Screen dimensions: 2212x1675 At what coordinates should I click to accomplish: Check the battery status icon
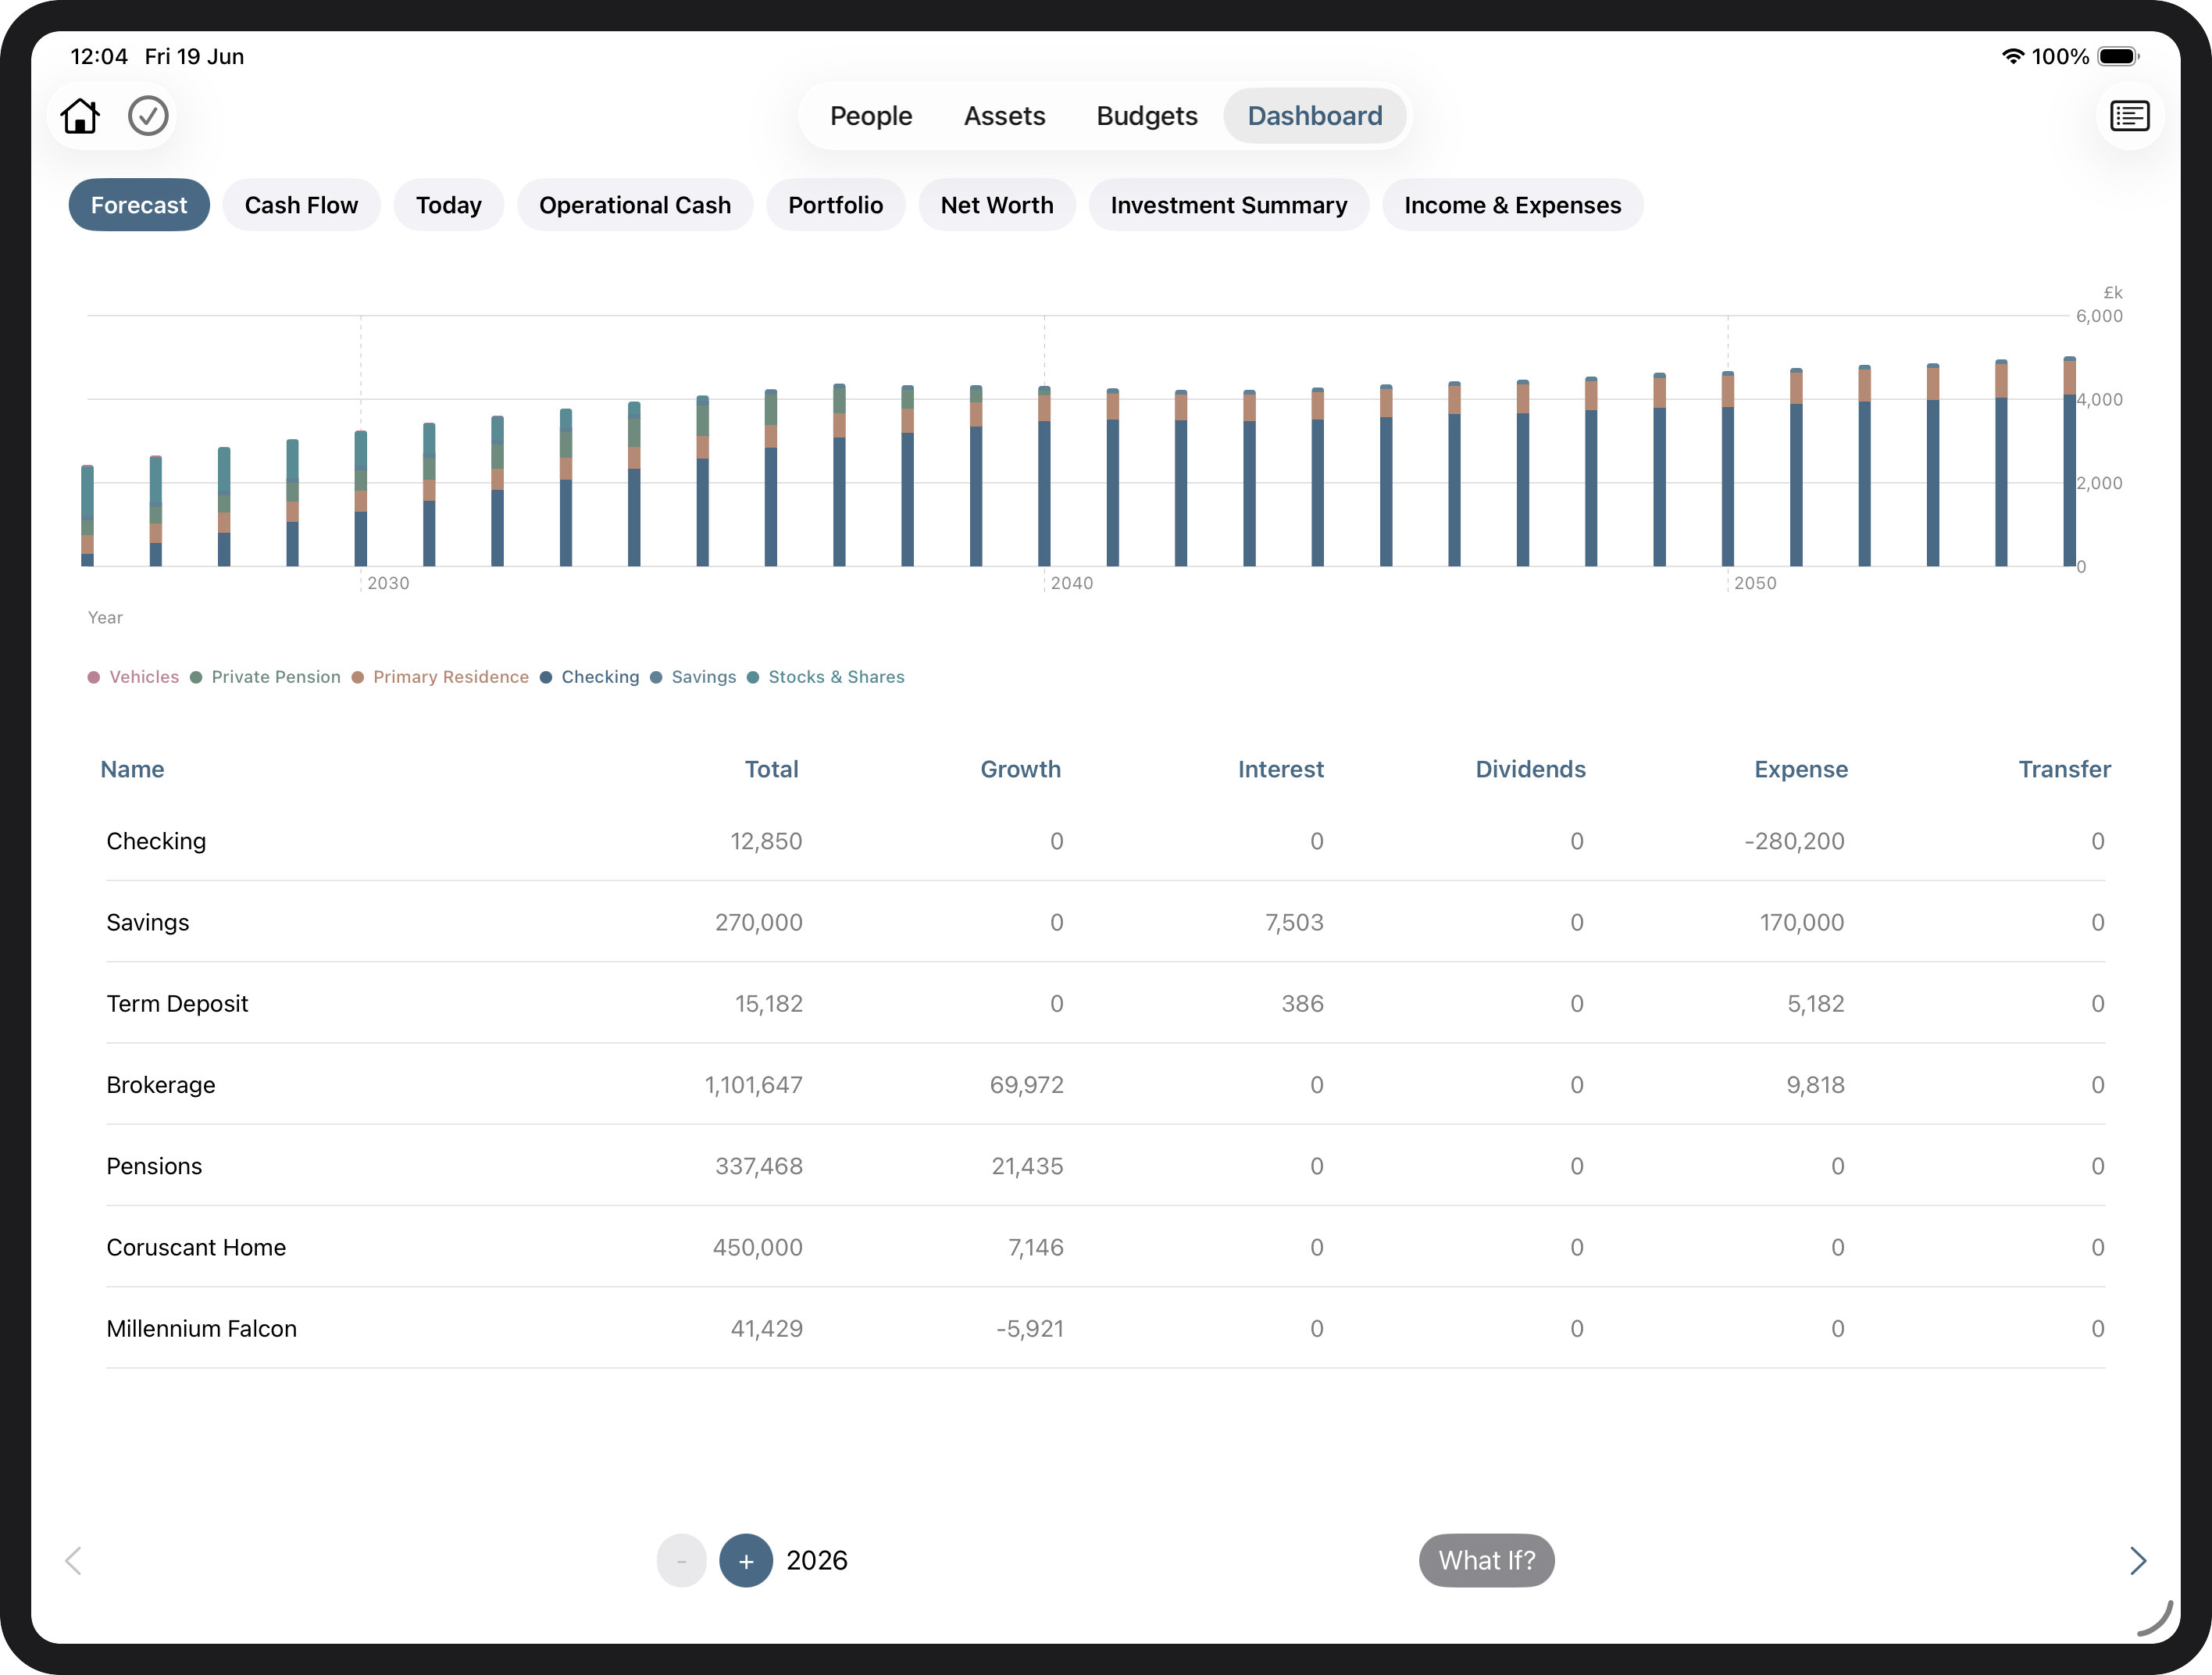2118,56
